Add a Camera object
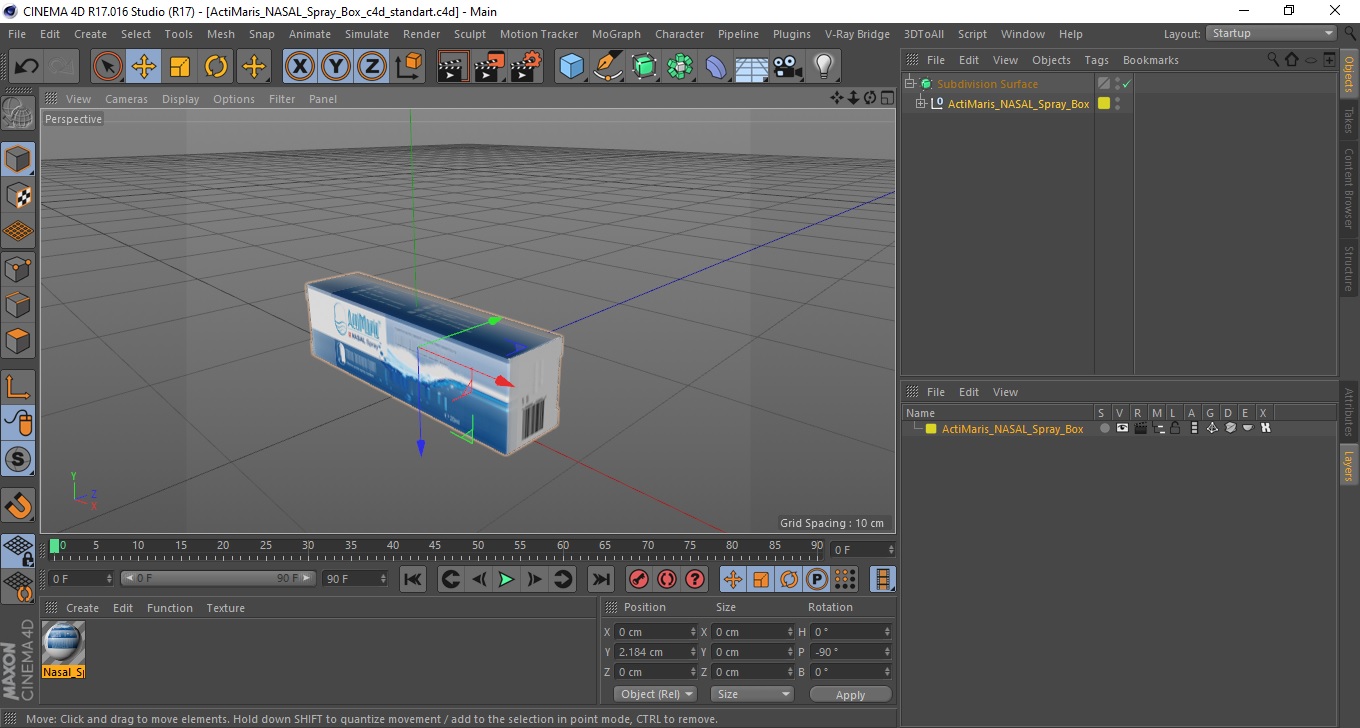The width and height of the screenshot is (1360, 728). pos(788,67)
